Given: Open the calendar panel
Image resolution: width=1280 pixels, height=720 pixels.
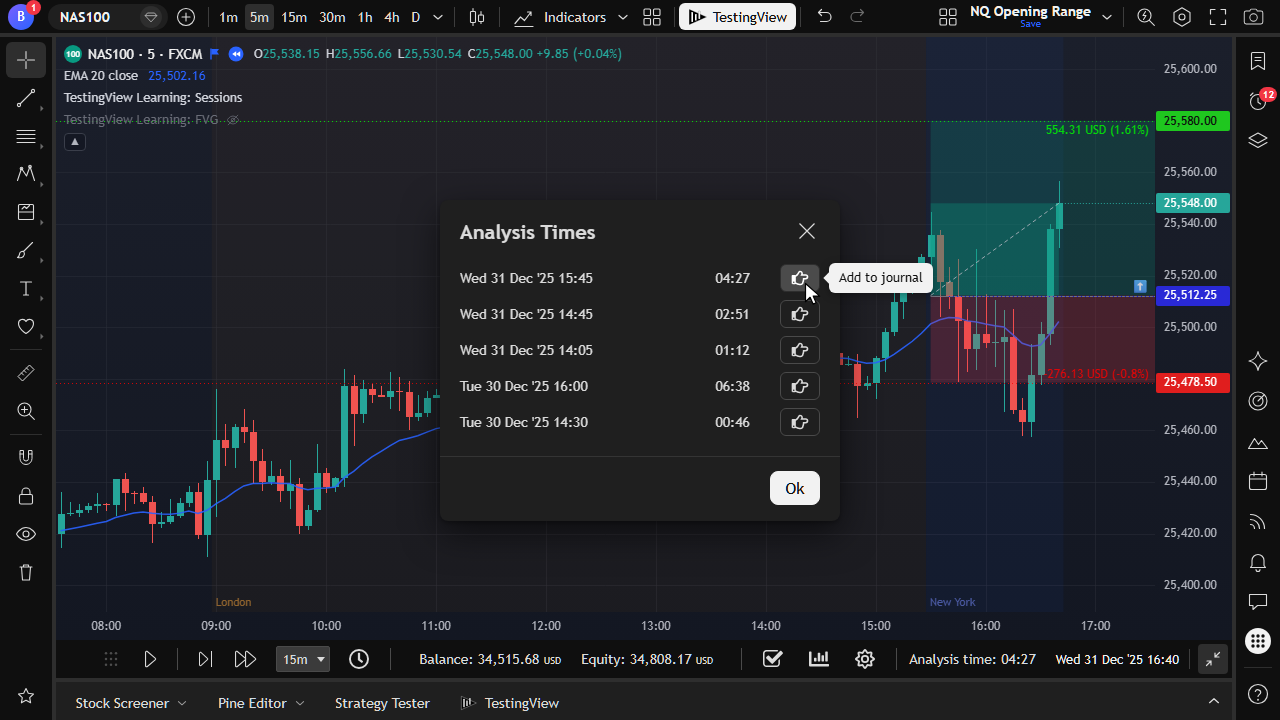Looking at the screenshot, I should [x=1258, y=481].
